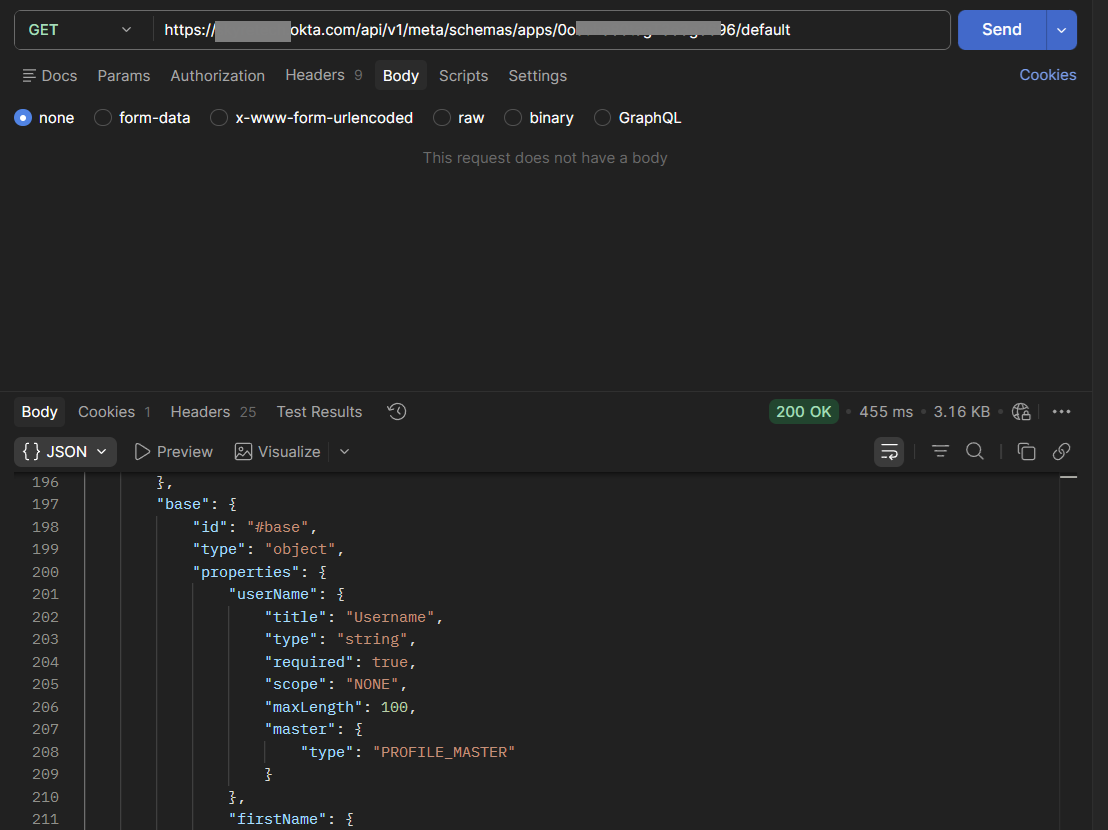Open the JSON format dropdown
This screenshot has height=830, width=1108.
tap(65, 451)
